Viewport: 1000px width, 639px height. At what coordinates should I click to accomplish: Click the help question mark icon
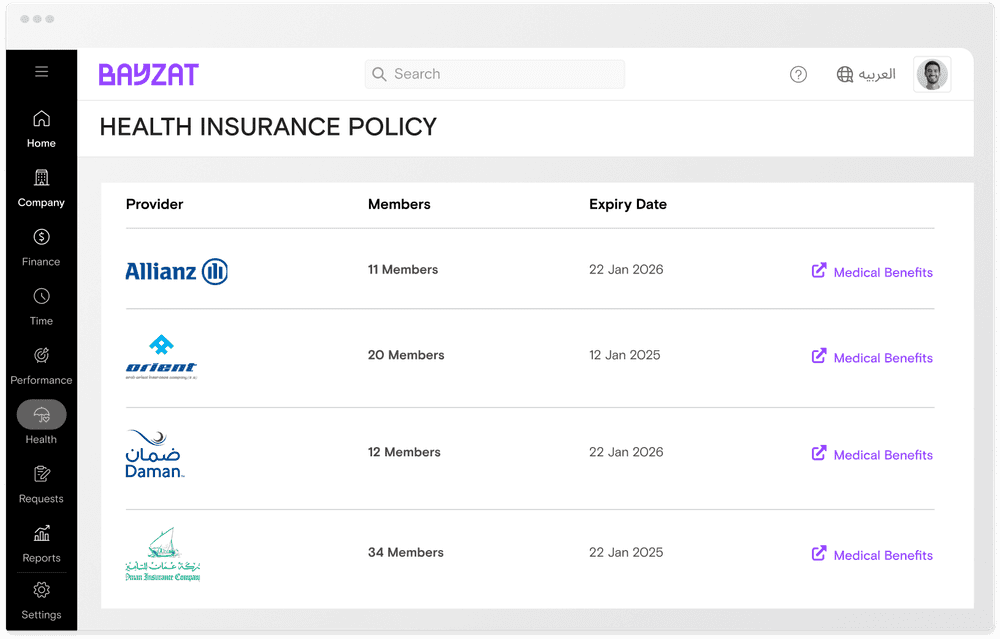click(x=798, y=75)
